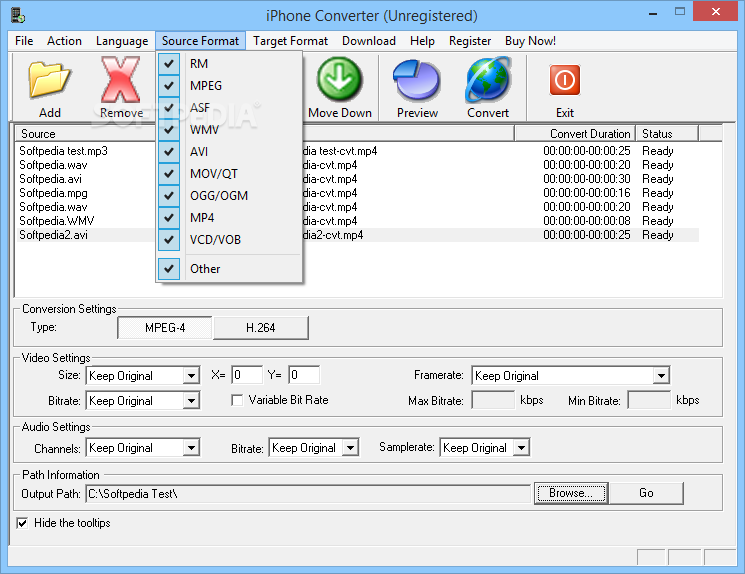Image resolution: width=745 pixels, height=574 pixels.
Task: Open the video Size dropdown
Action: pos(191,375)
